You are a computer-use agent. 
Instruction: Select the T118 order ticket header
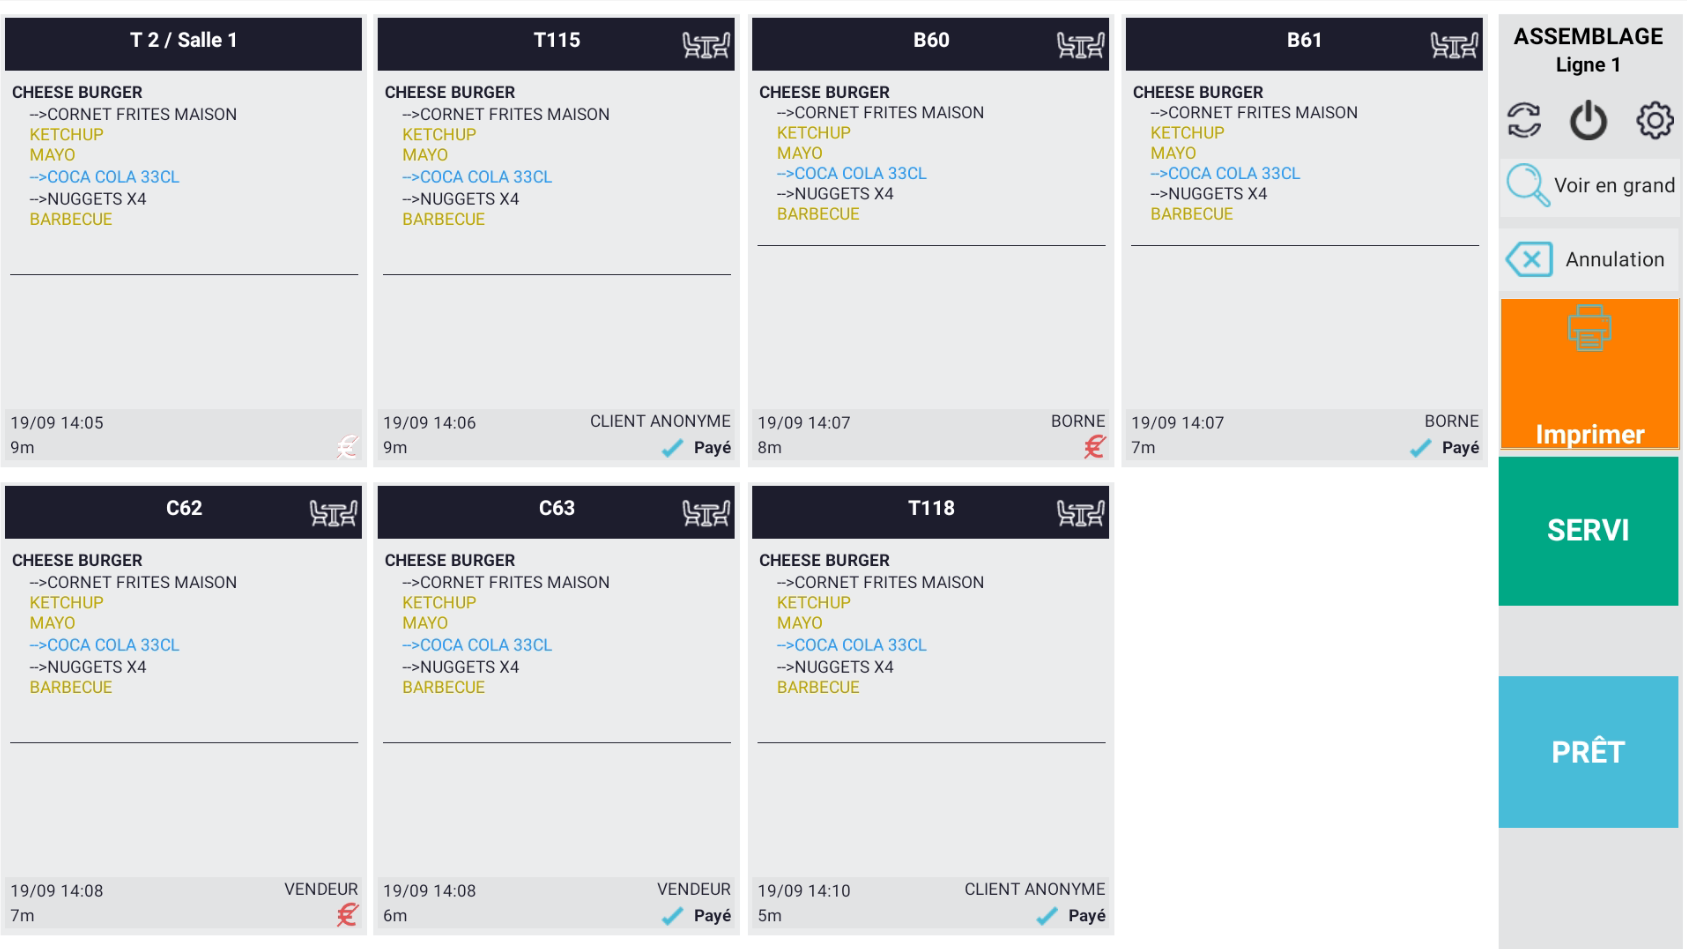930,510
